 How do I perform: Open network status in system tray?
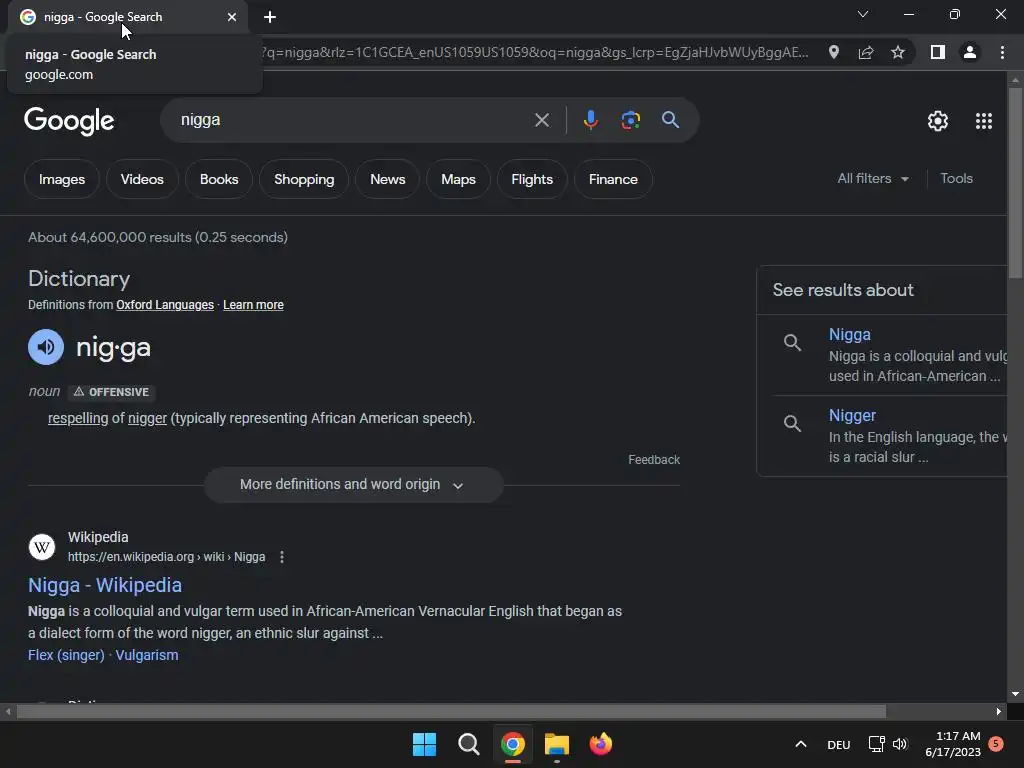click(x=876, y=744)
